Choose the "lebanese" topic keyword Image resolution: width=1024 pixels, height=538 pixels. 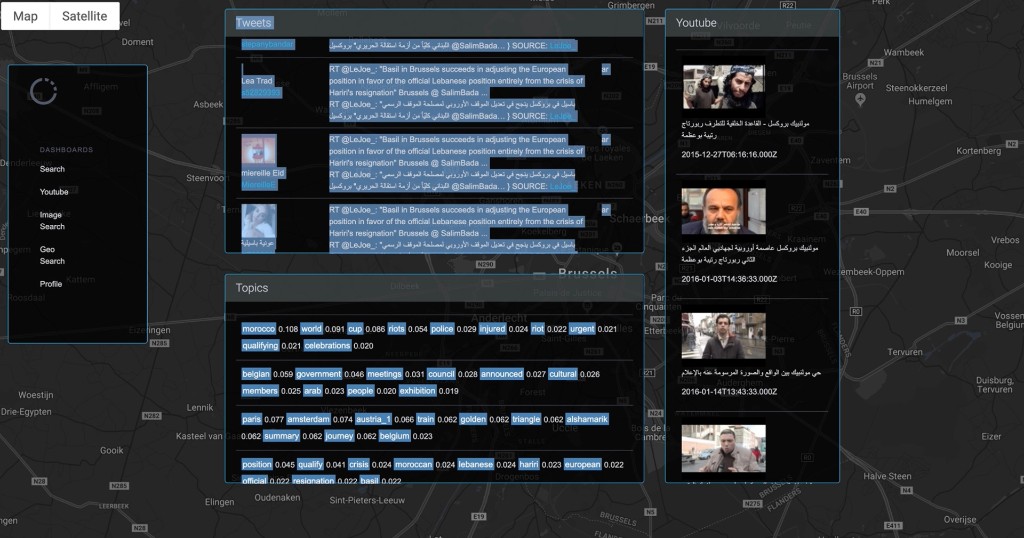pyautogui.click(x=475, y=464)
